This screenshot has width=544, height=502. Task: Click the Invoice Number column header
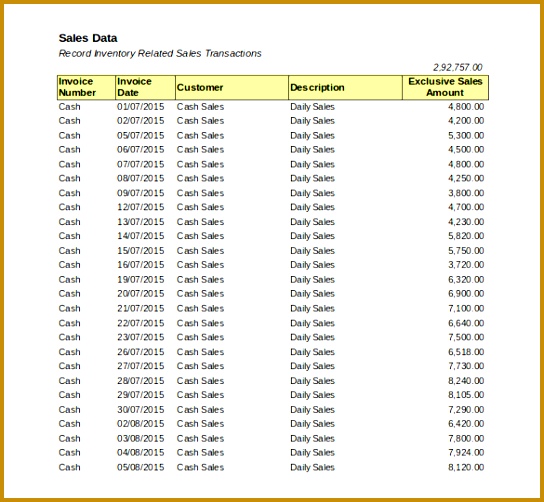(86, 87)
